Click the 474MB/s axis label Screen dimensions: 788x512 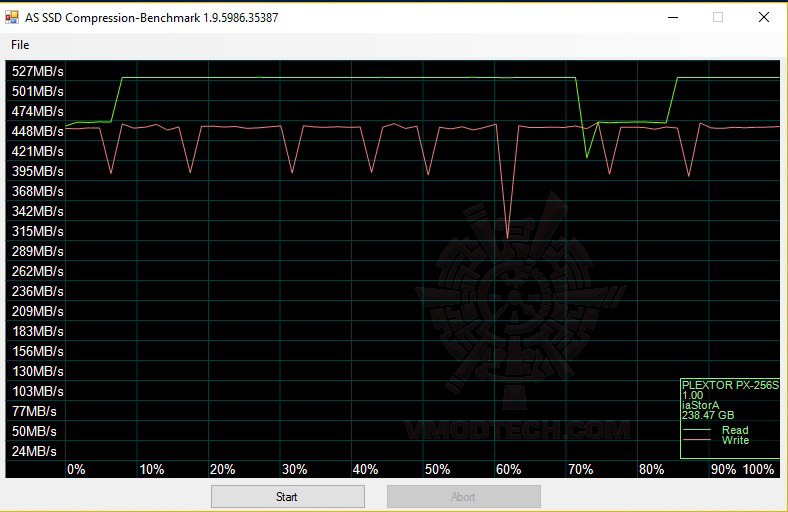coord(38,111)
